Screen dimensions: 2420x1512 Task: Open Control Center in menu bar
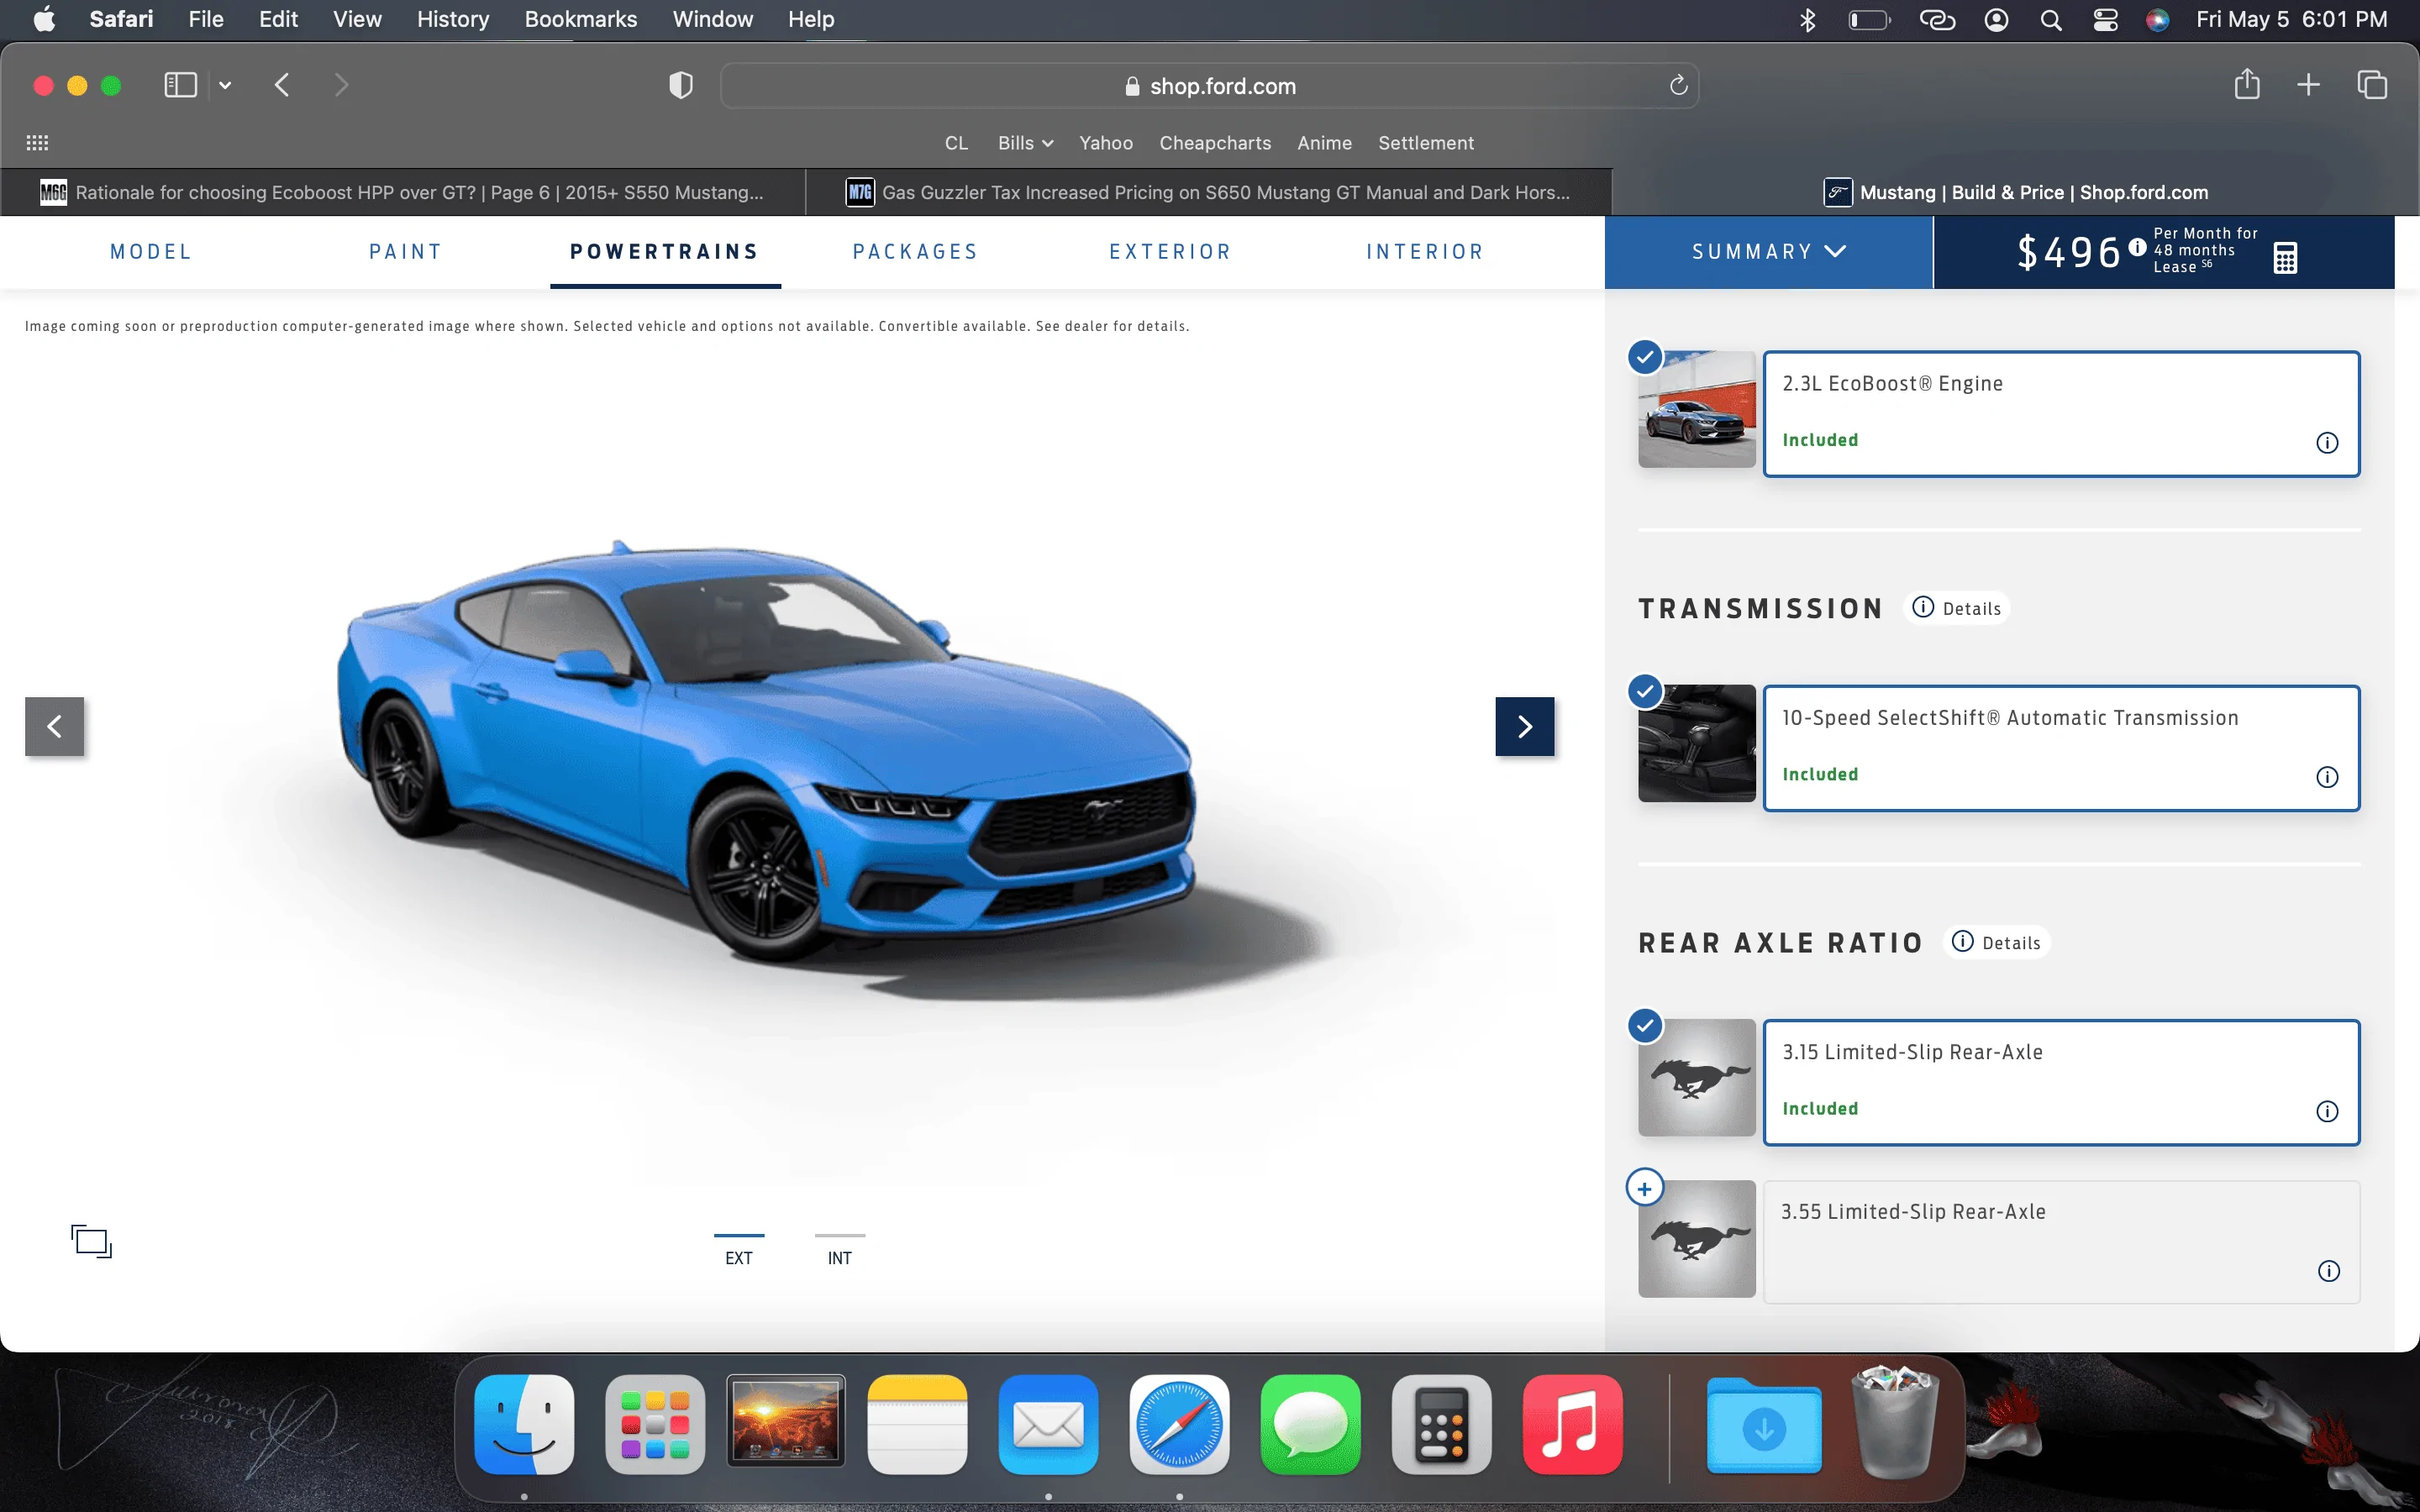(x=2105, y=20)
